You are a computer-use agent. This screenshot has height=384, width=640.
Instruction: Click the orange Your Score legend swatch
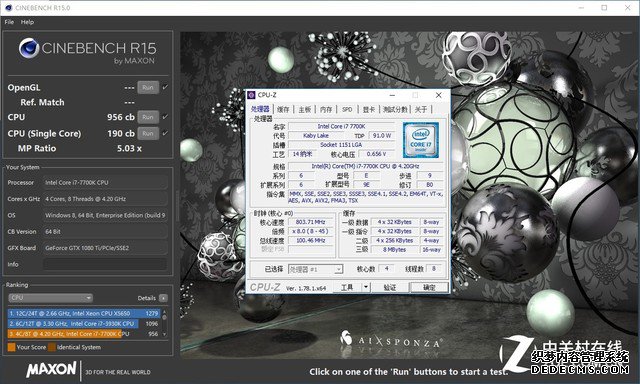tap(11, 347)
